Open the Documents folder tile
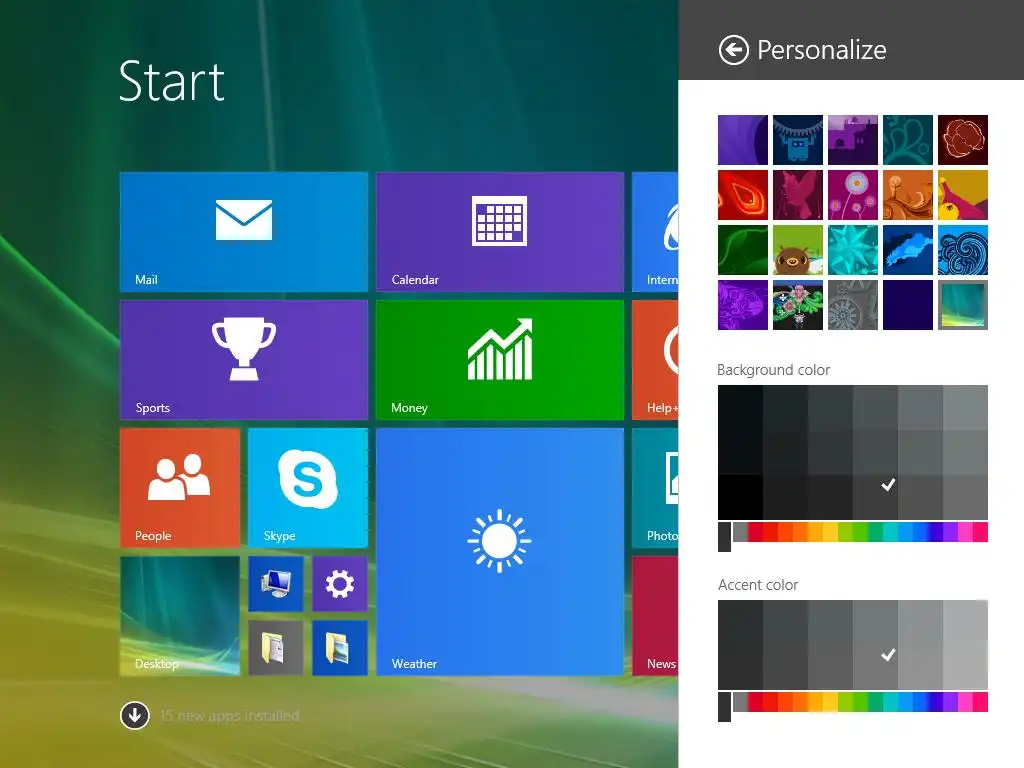 (x=276, y=648)
